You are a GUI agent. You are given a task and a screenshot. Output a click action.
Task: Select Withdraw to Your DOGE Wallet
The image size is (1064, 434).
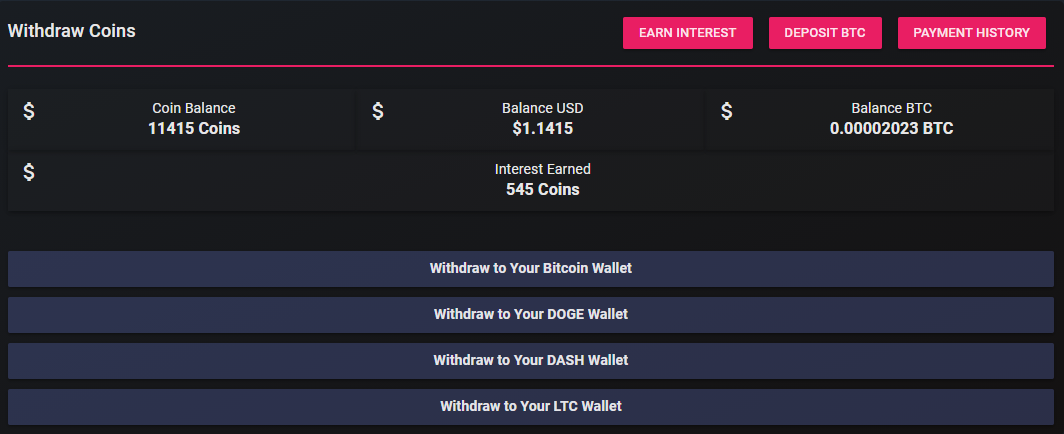[x=531, y=314]
